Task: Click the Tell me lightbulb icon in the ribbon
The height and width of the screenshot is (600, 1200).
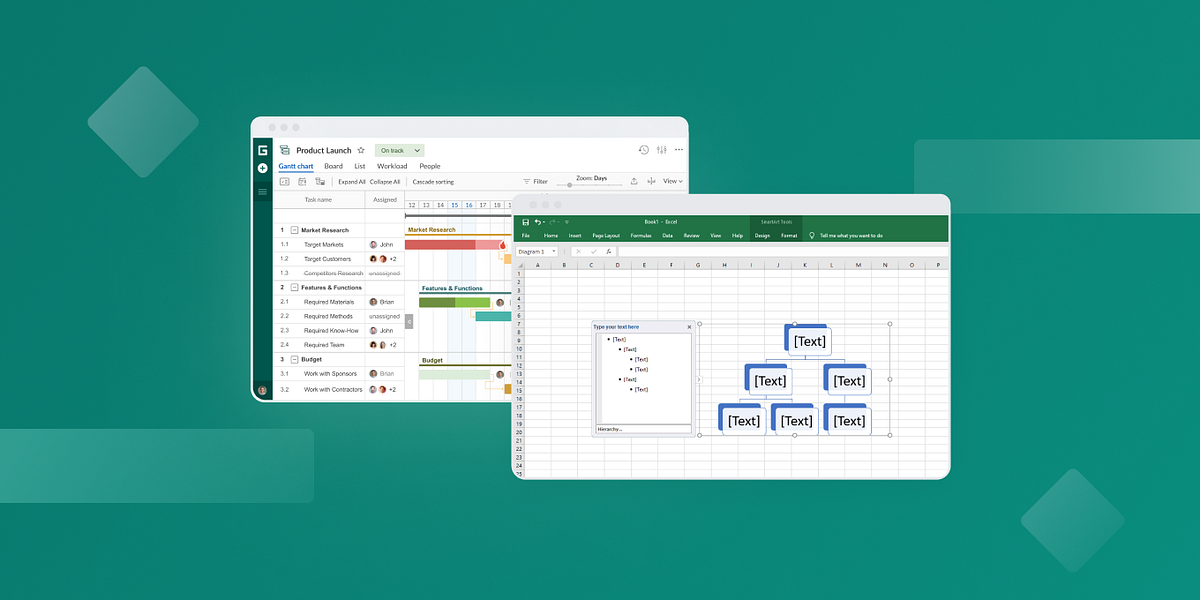Action: click(x=812, y=235)
